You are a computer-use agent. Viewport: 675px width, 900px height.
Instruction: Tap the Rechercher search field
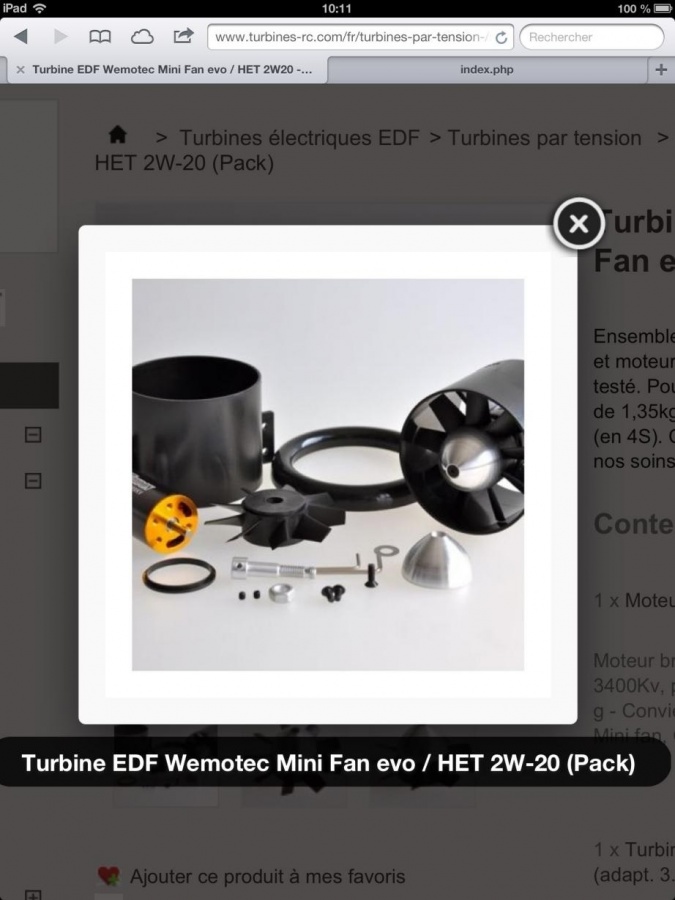(592, 37)
